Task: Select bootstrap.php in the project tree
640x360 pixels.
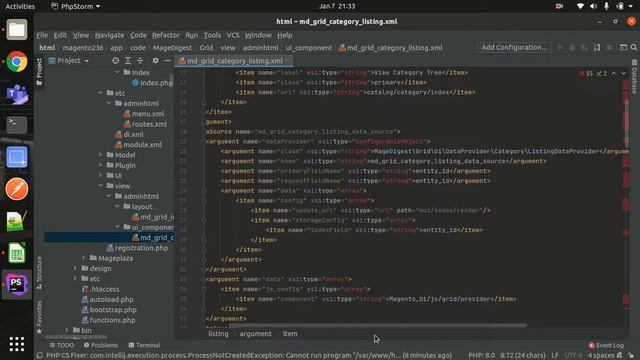Action: click(109, 310)
